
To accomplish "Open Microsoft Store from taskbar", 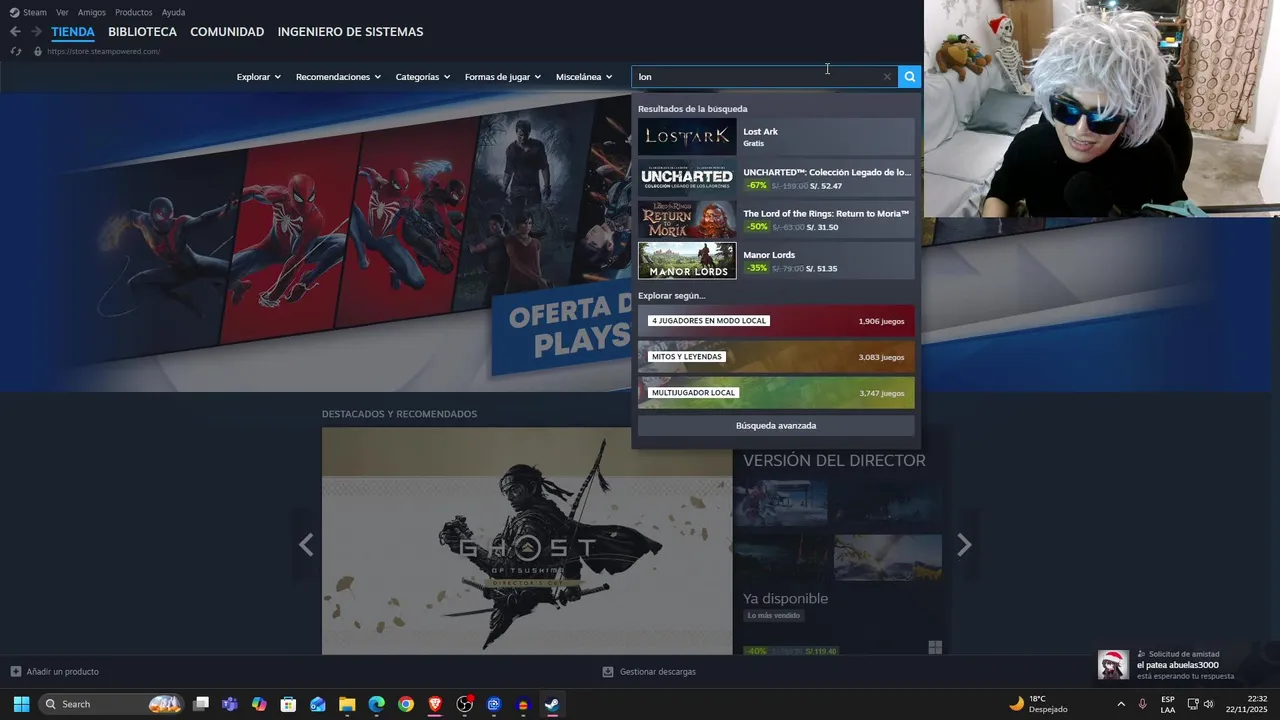I will click(288, 704).
